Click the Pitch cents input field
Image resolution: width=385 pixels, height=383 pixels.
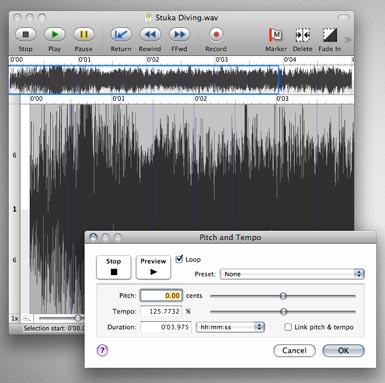pos(161,295)
